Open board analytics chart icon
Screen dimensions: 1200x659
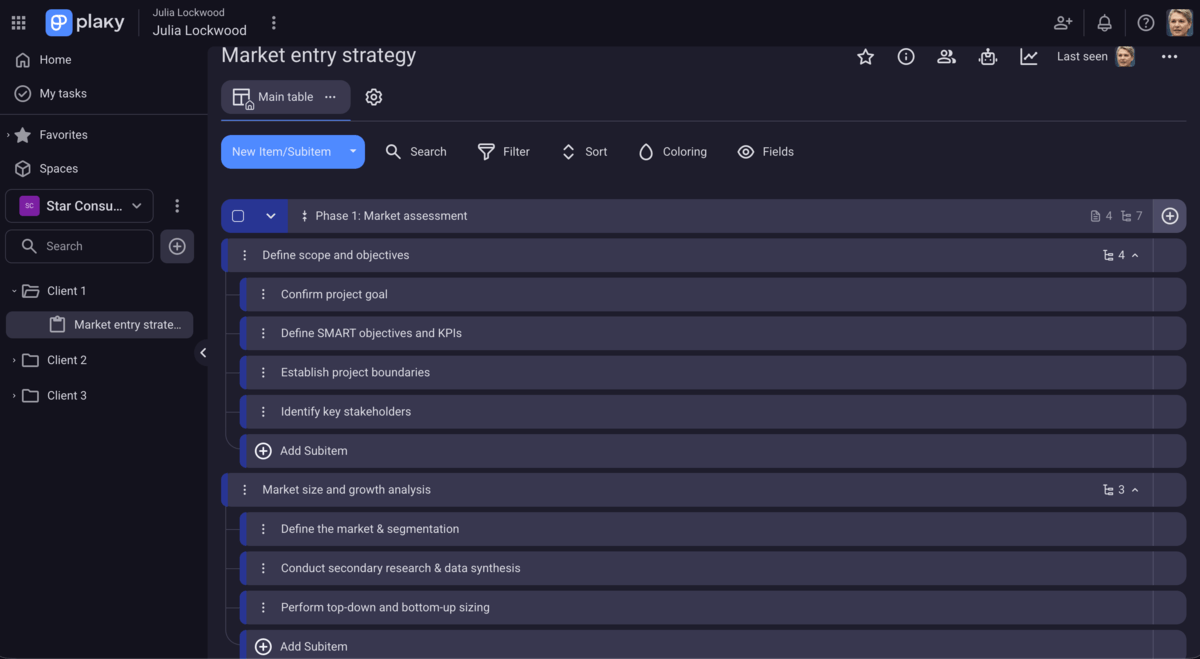point(1028,57)
